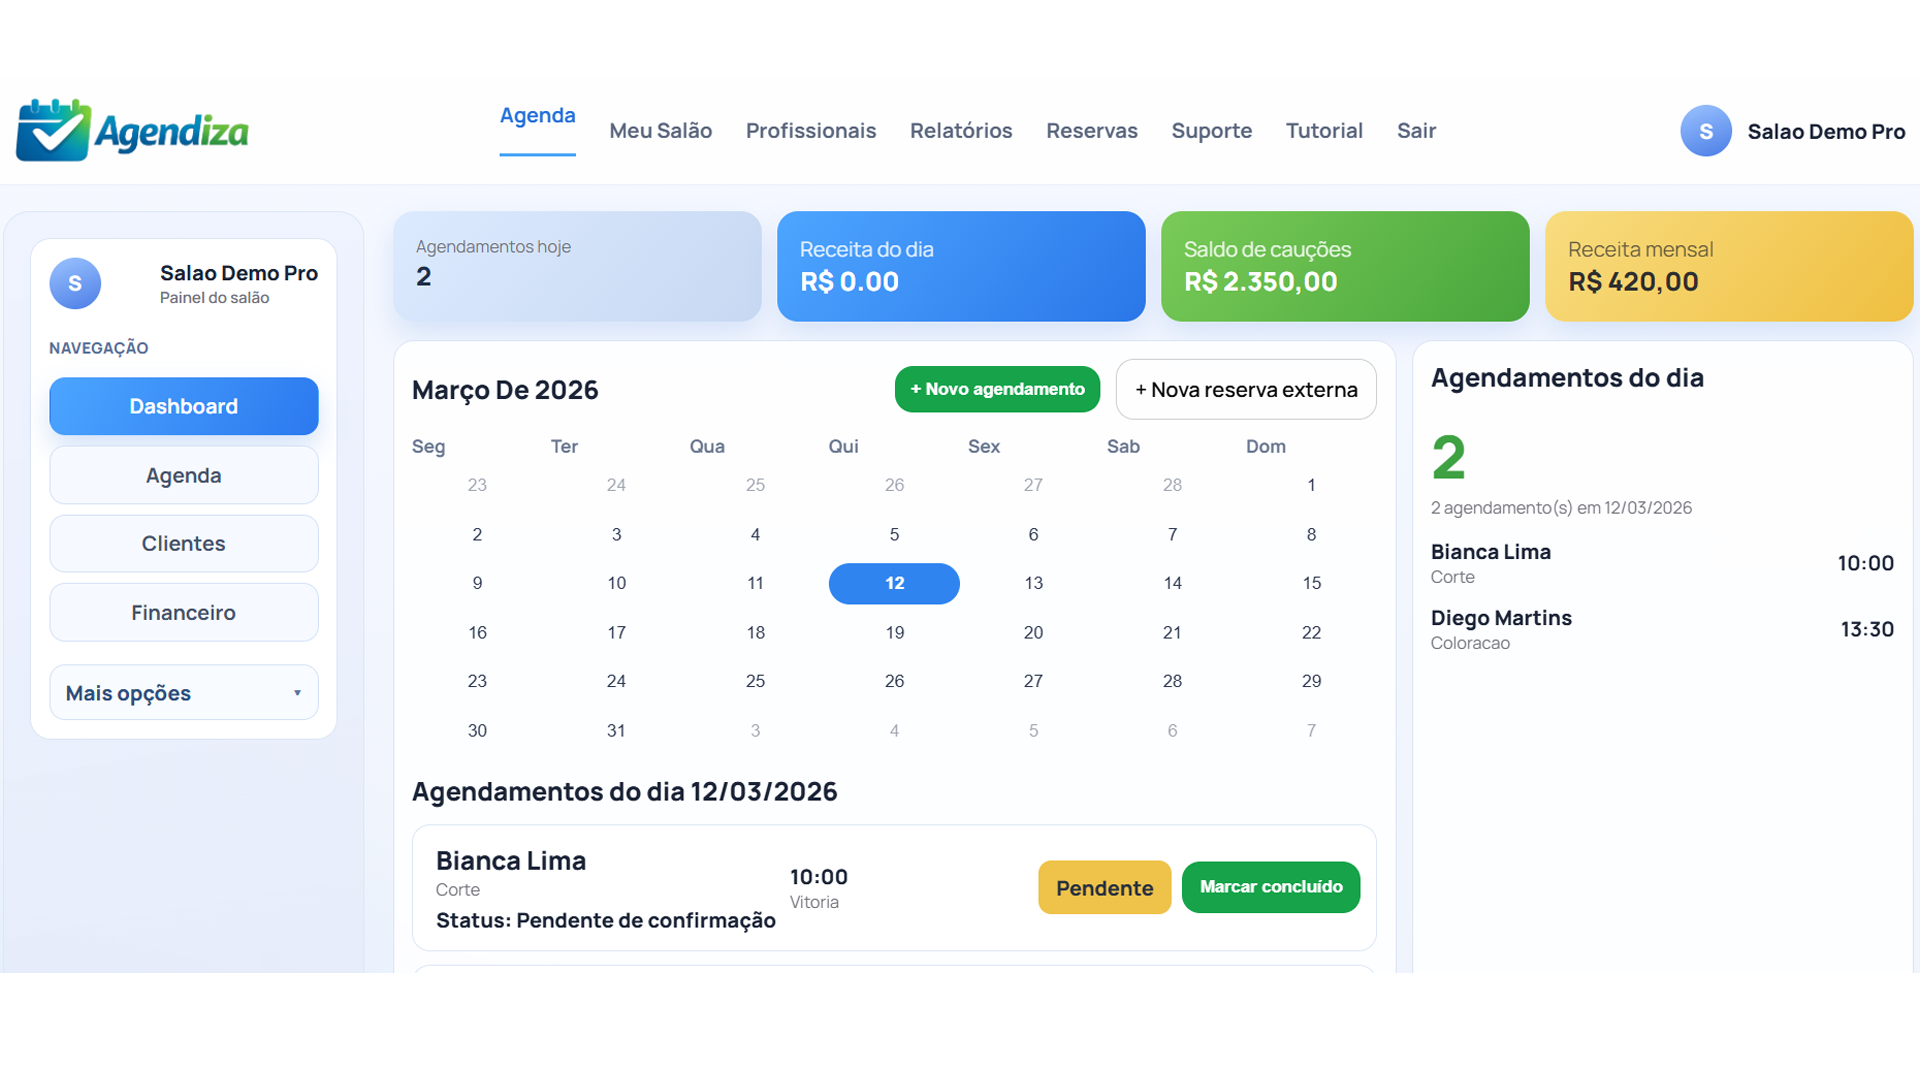Click the sidebar salon profile avatar

(x=75, y=283)
